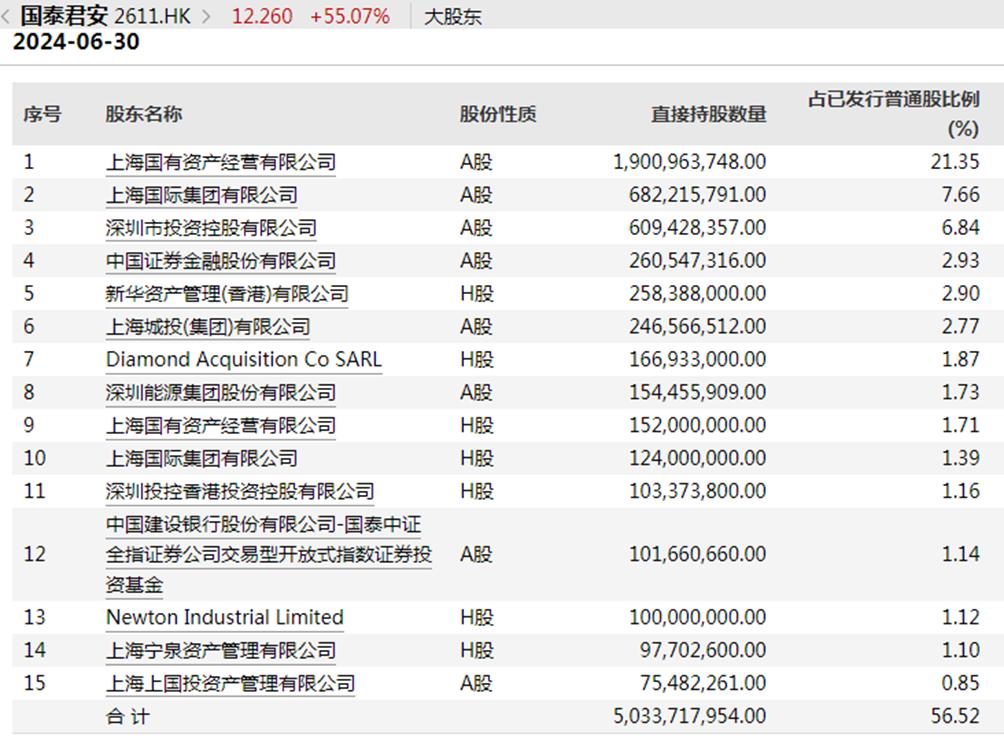Click the 股份性质 column header
The width and height of the screenshot is (1004, 745).
pyautogui.click(x=498, y=114)
